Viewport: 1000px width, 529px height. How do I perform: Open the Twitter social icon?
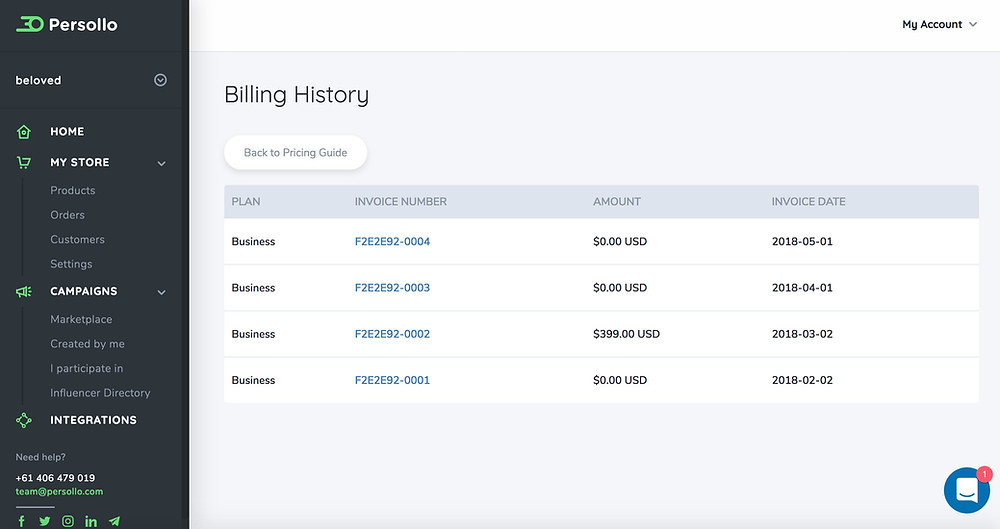(x=45, y=521)
